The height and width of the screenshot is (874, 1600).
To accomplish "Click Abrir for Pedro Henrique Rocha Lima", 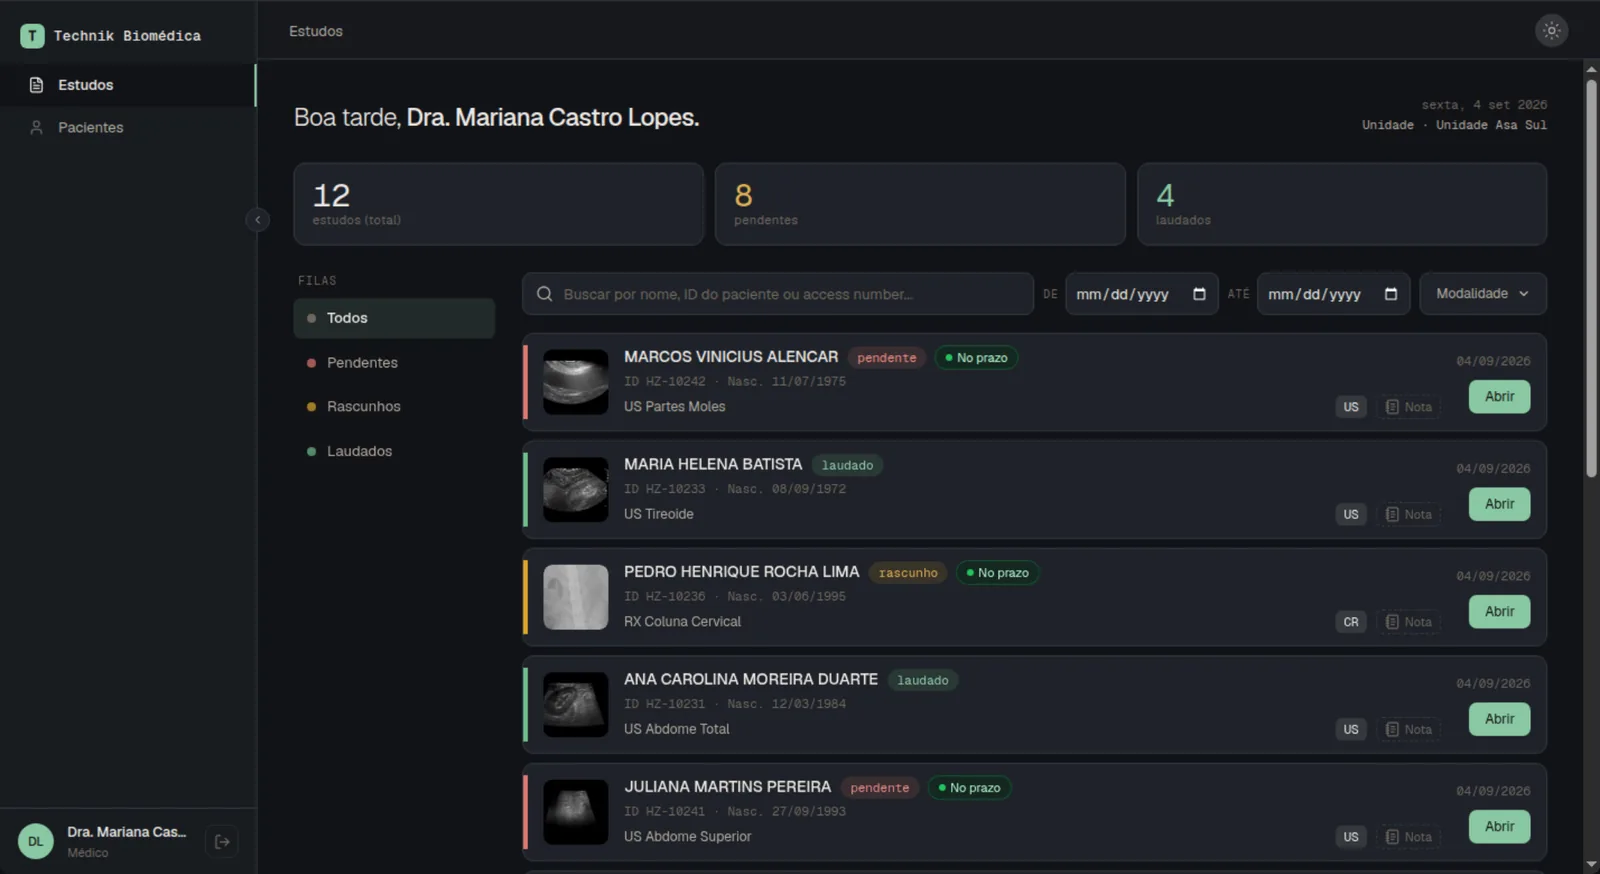I will coord(1499,612).
